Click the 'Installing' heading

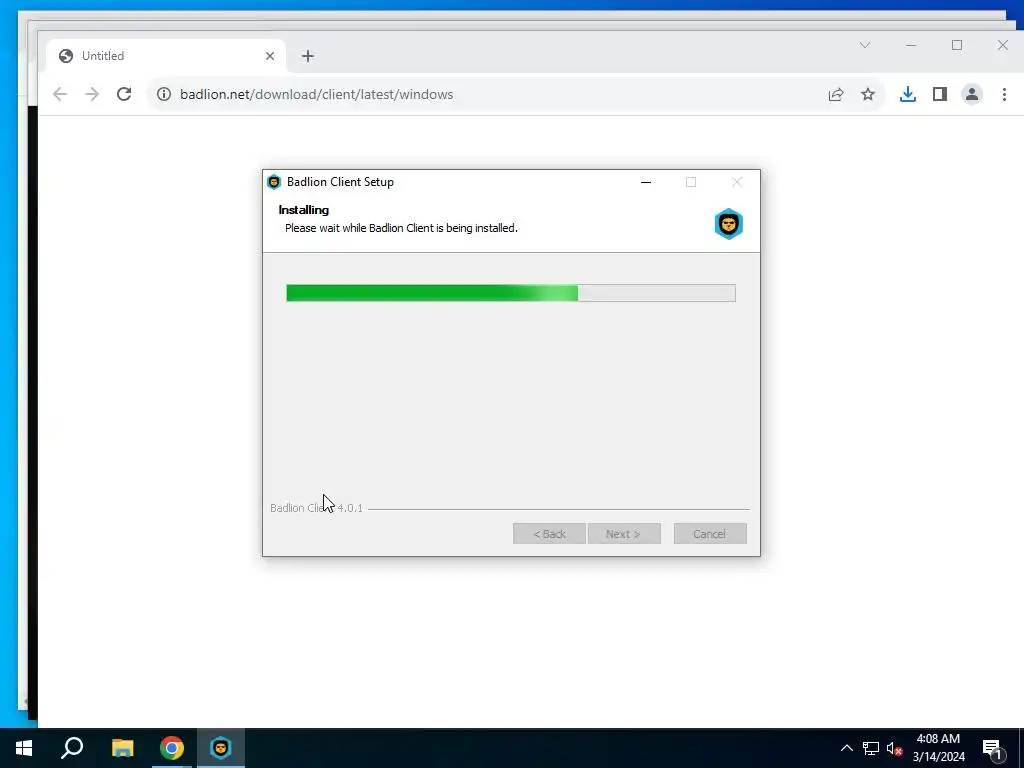pyautogui.click(x=304, y=210)
